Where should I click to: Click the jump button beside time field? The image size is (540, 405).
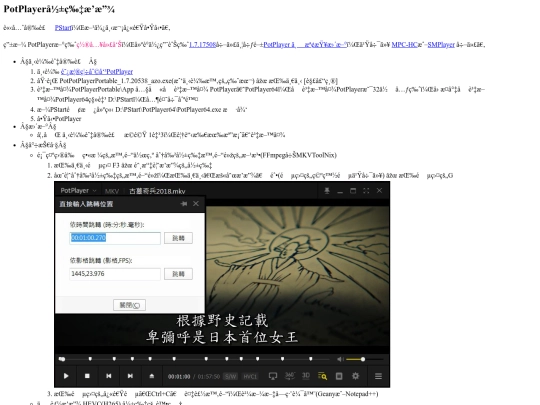(178, 238)
